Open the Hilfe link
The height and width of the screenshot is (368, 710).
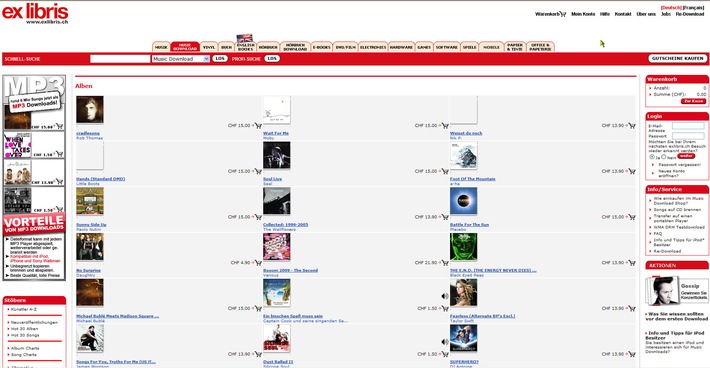coord(605,14)
